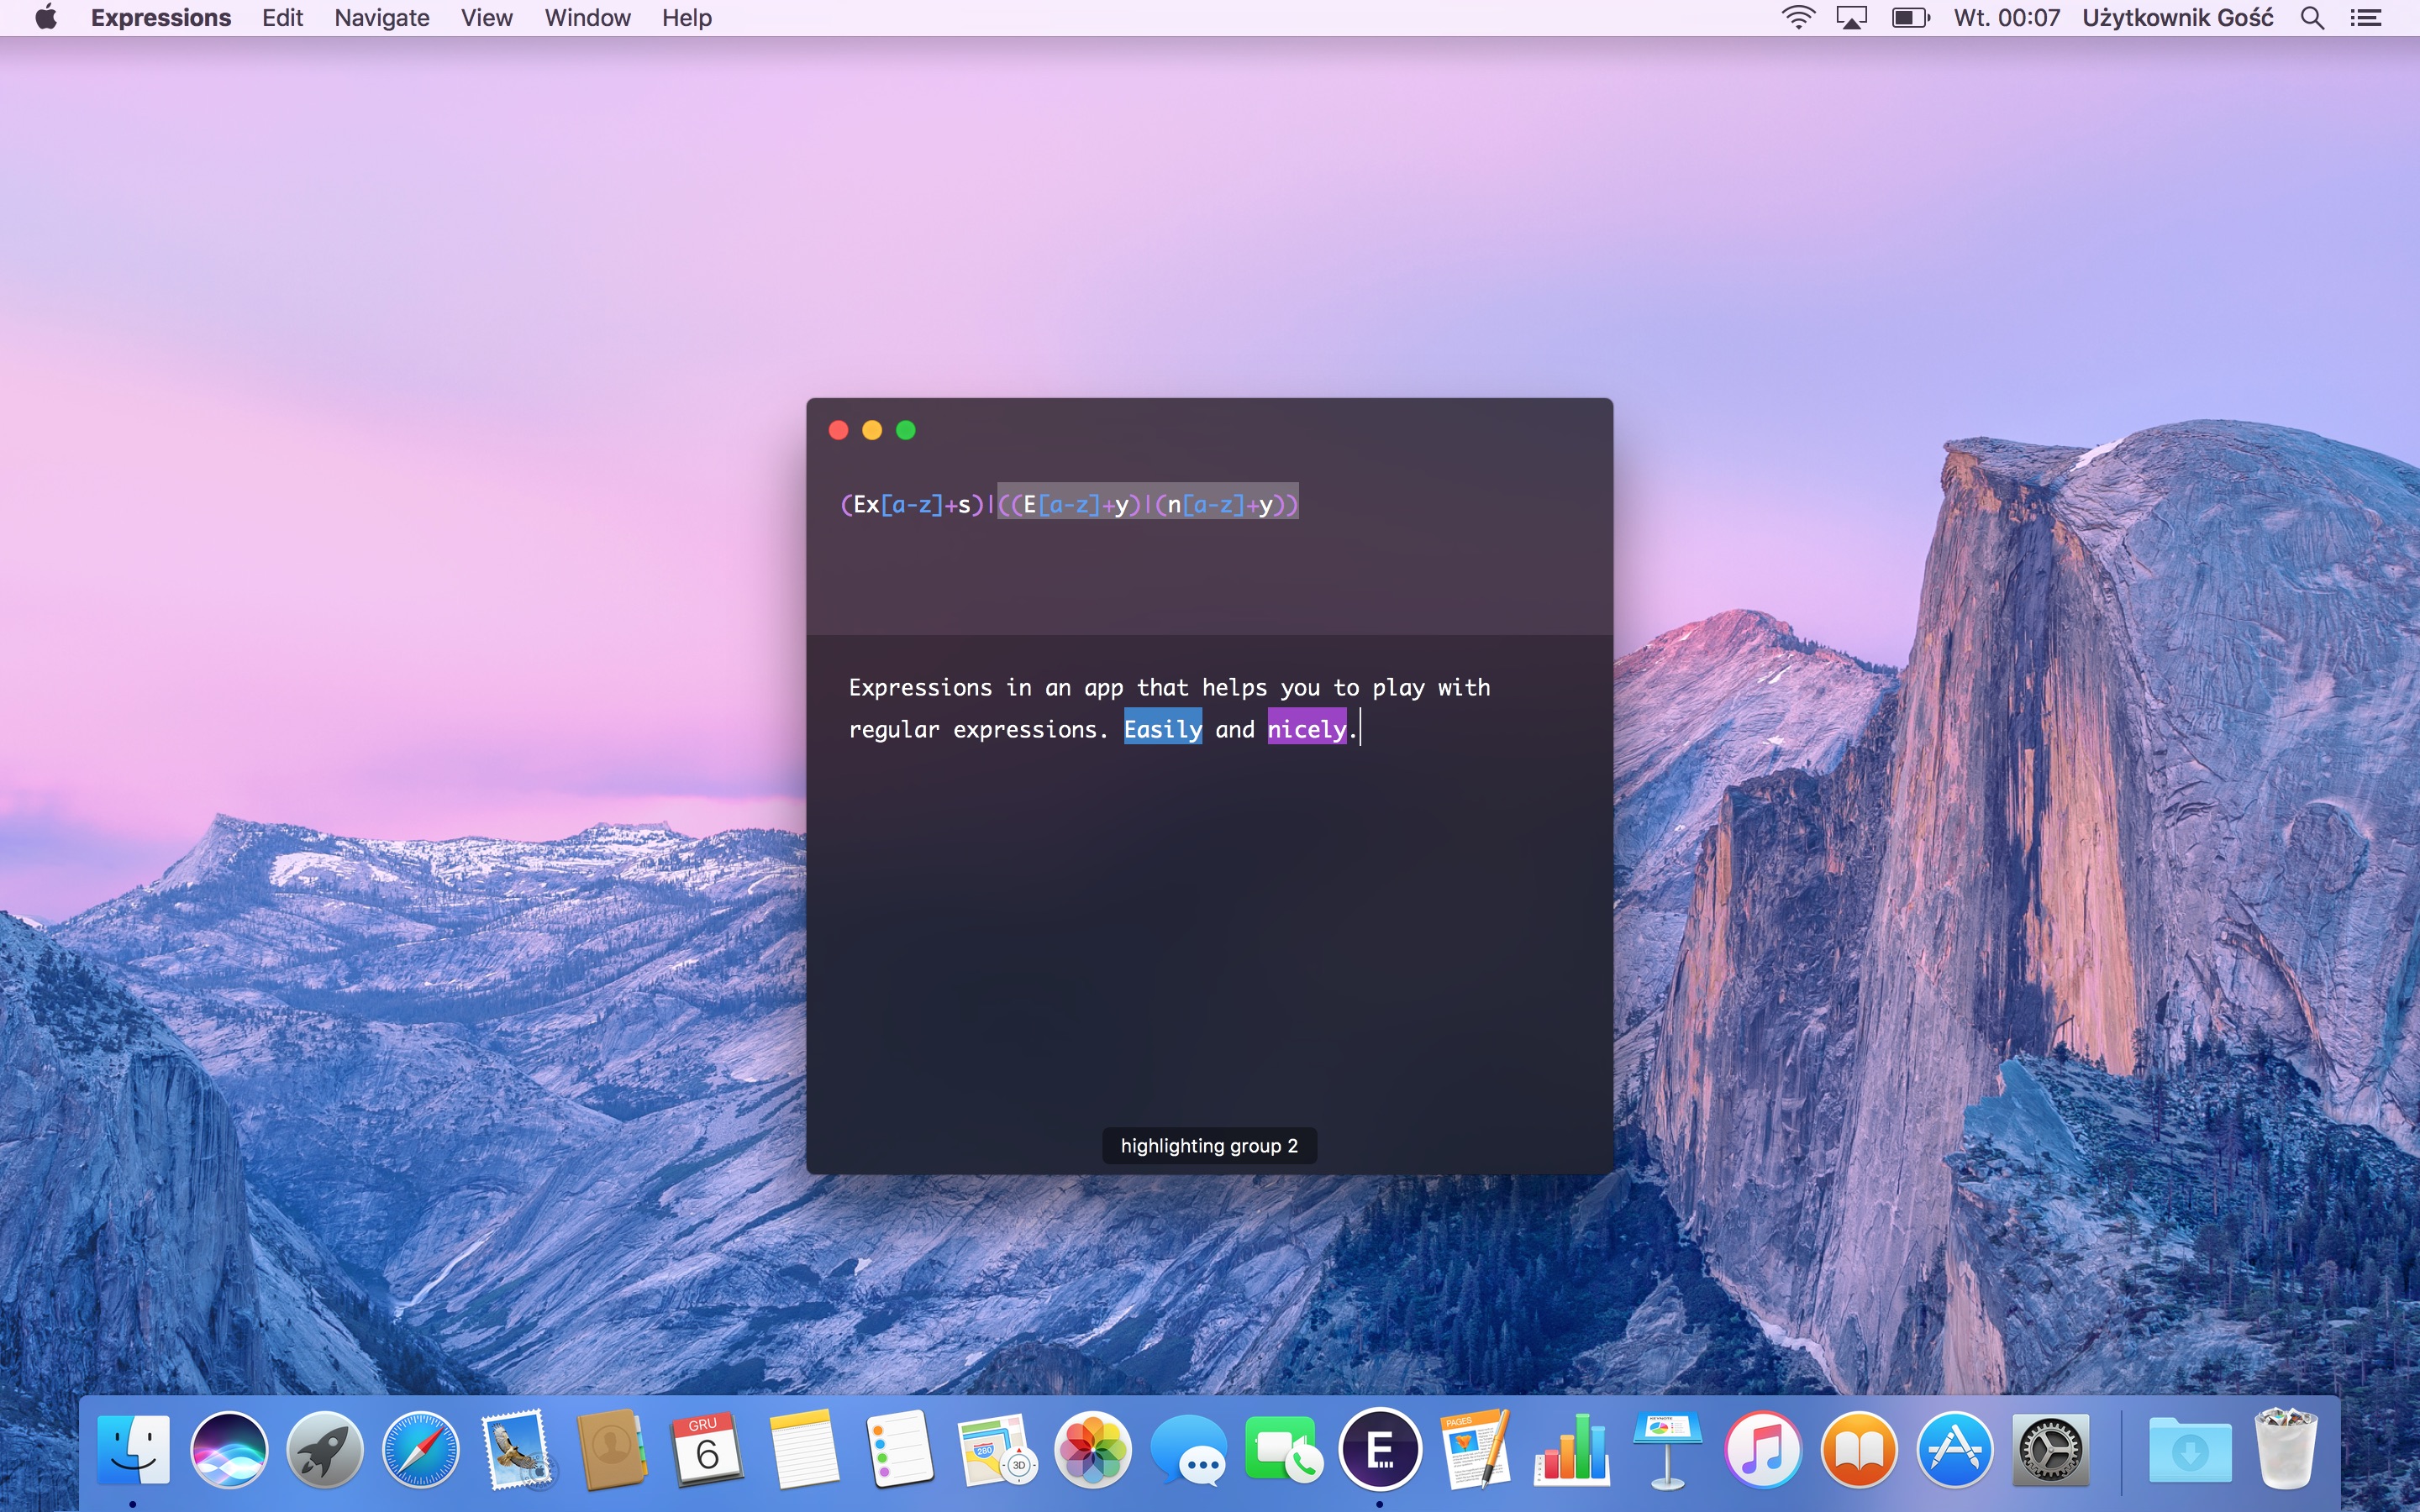This screenshot has width=2420, height=1512.
Task: Launch iTunes music icon
Action: pyautogui.click(x=1763, y=1448)
